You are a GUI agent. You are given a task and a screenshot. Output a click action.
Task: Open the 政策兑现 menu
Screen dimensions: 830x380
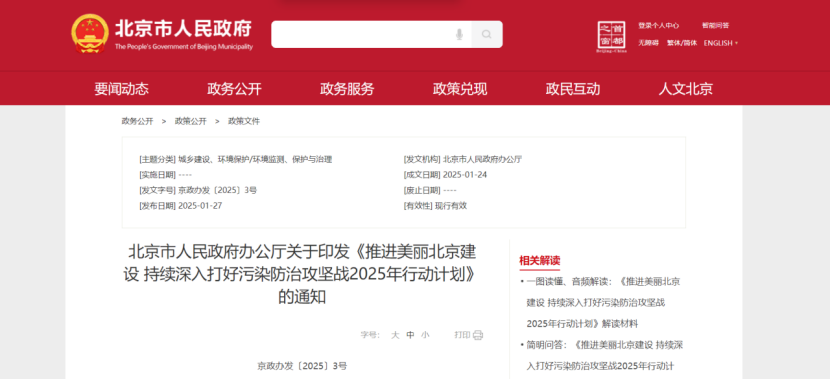click(x=460, y=89)
